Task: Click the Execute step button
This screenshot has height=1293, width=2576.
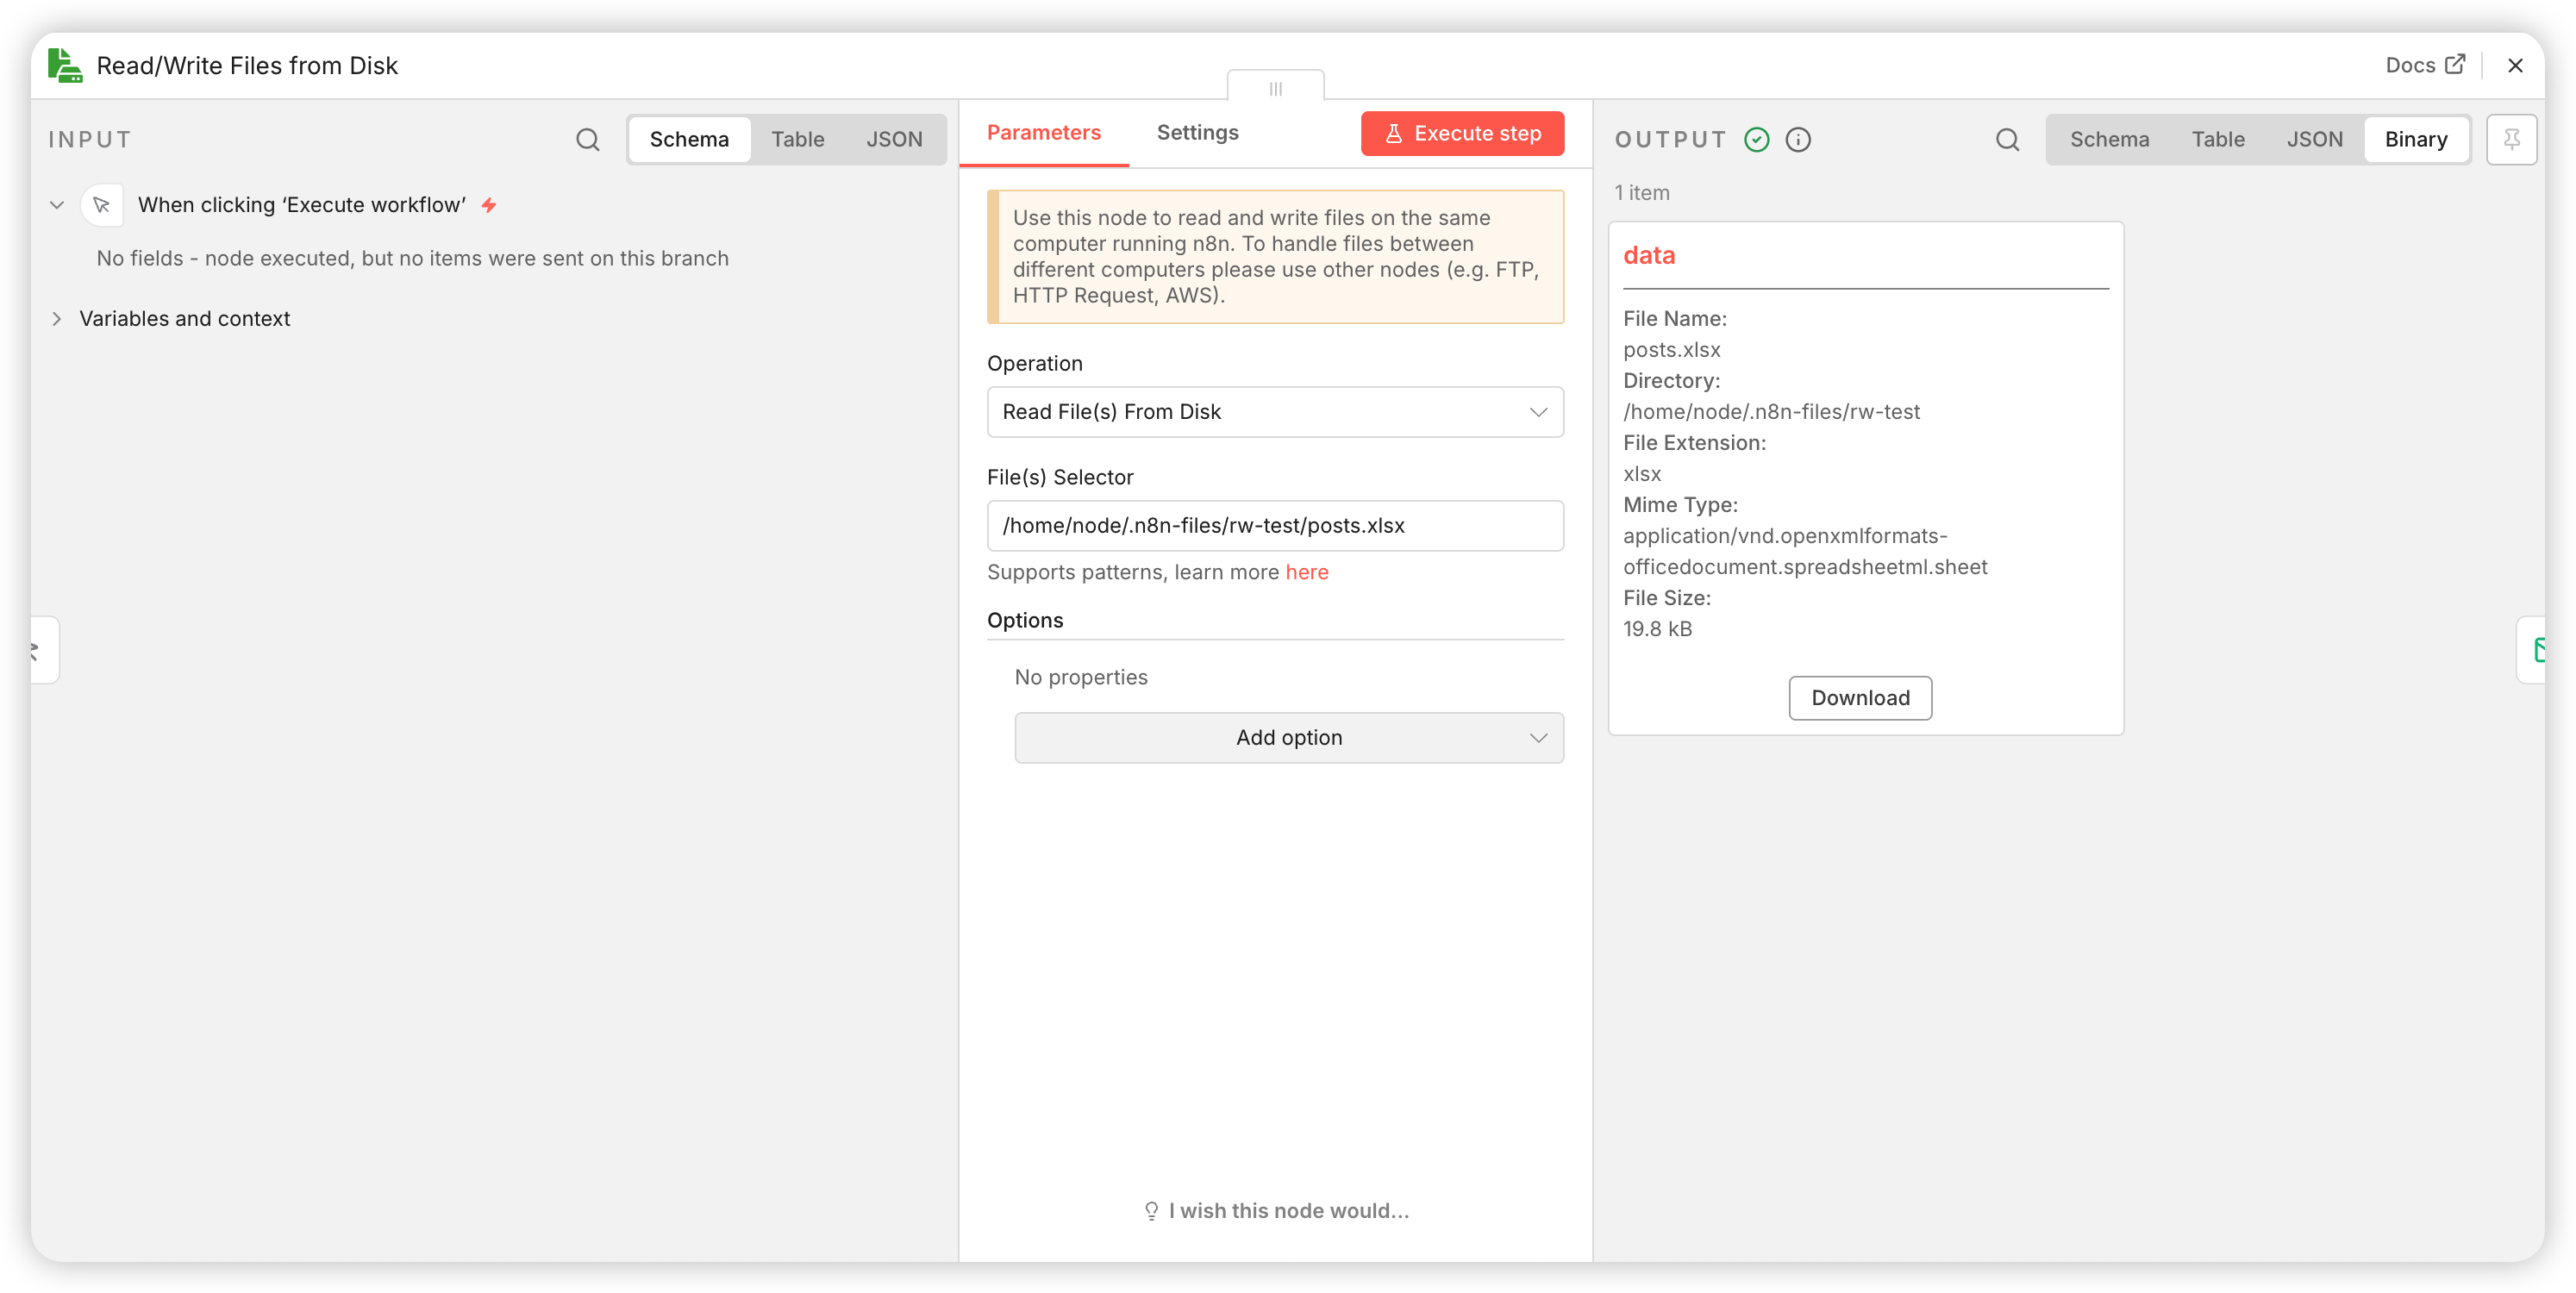Action: tap(1462, 133)
